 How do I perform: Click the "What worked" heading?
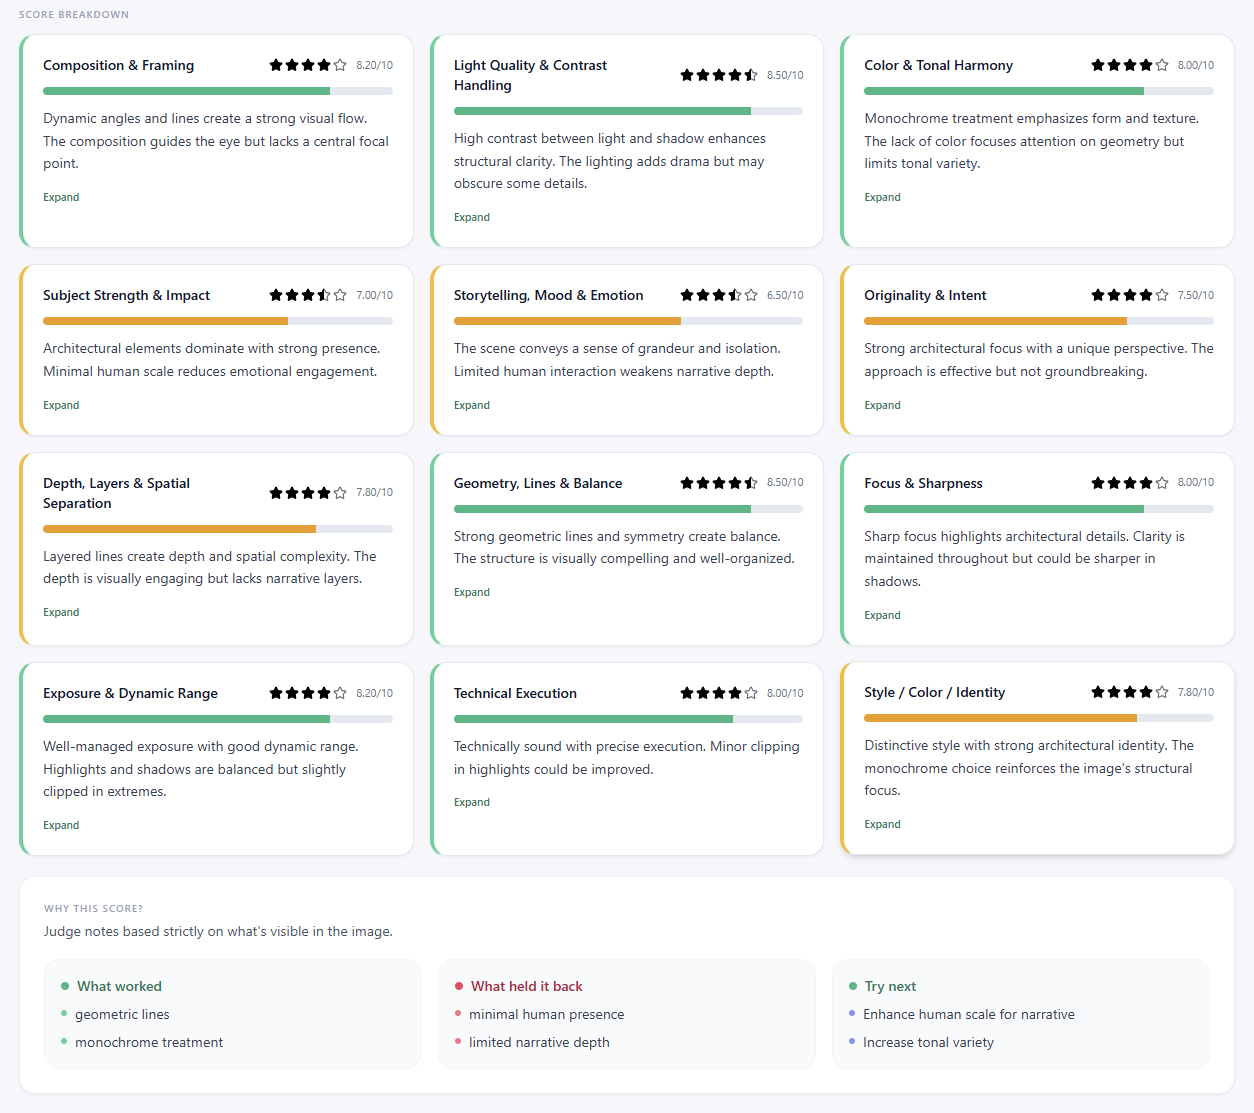tap(119, 986)
